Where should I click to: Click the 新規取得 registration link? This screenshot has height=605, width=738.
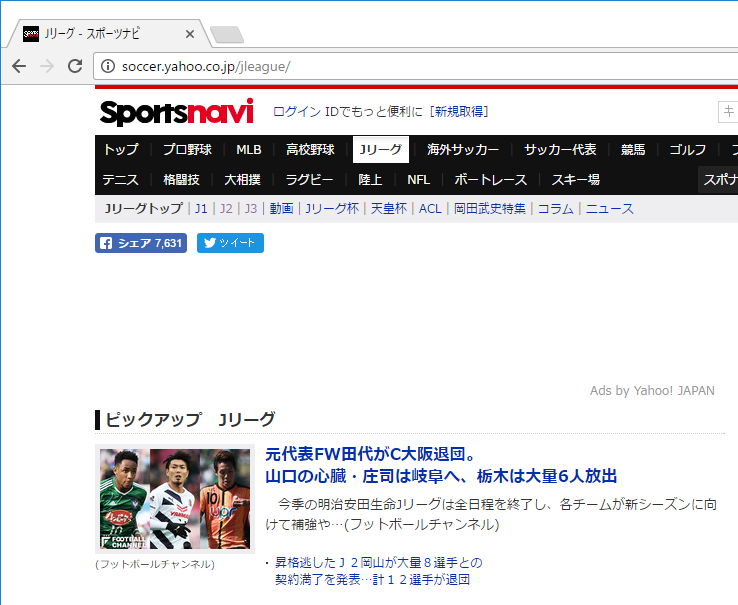(459, 111)
